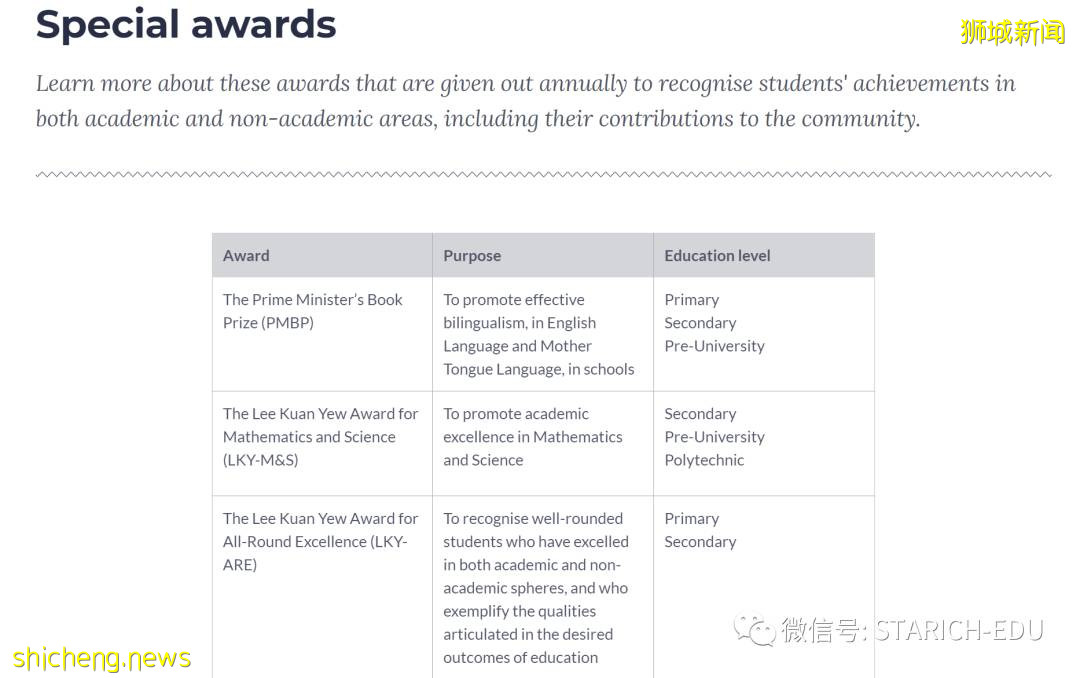
Task: Click the Lee Kuan Yew Mathematics and Science award cell
Action: click(x=320, y=437)
